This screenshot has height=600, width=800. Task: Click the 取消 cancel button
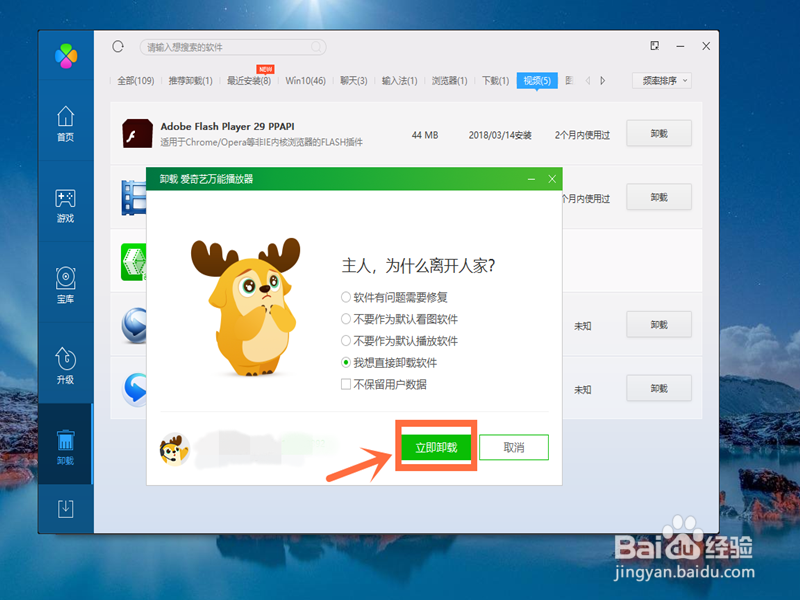(514, 447)
